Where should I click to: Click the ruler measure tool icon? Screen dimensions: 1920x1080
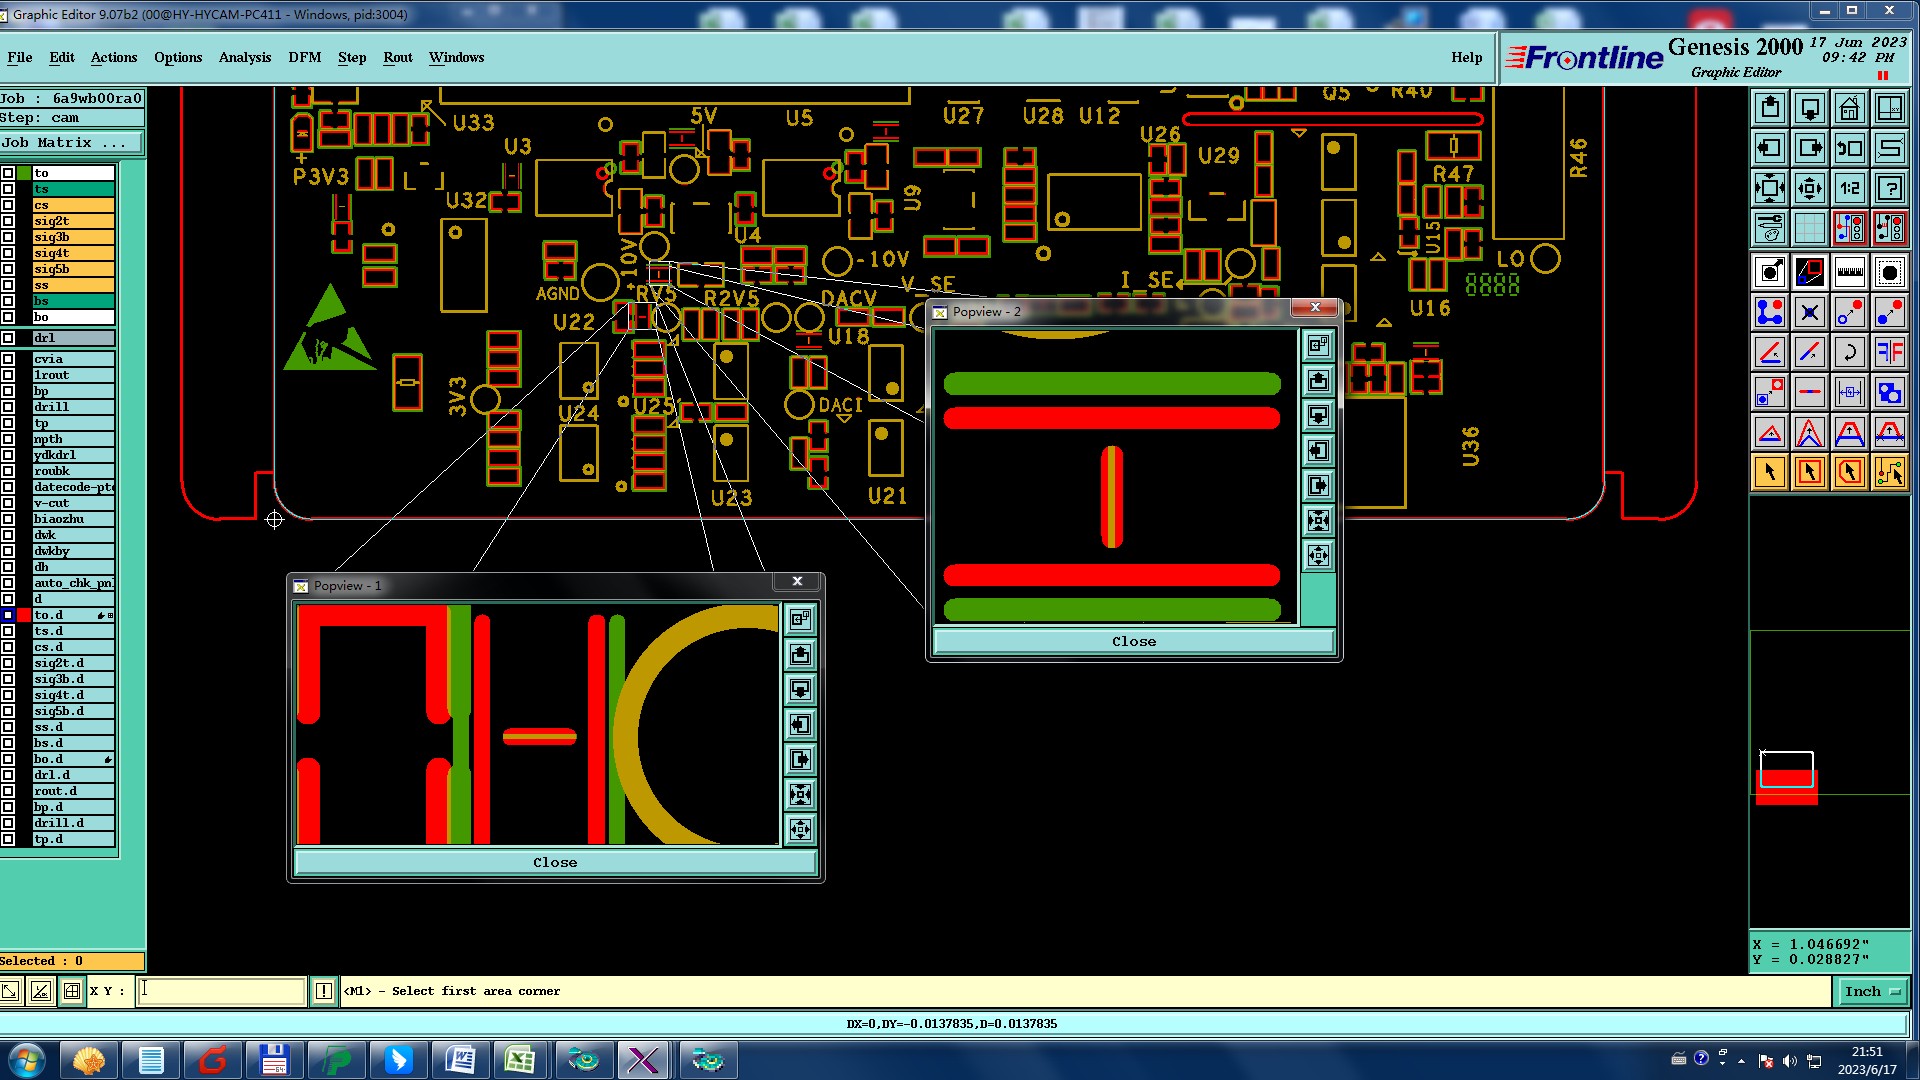pyautogui.click(x=1849, y=272)
